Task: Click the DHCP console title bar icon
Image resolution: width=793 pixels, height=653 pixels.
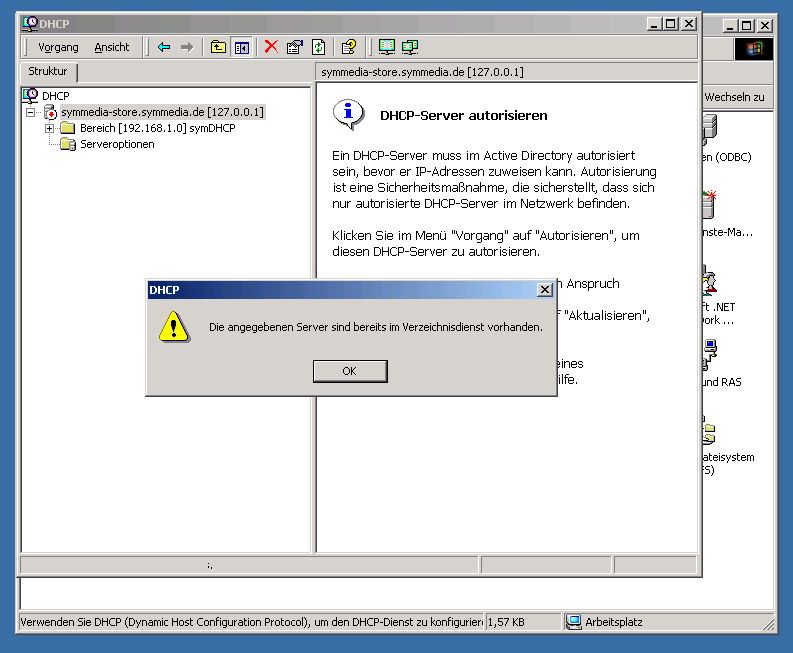Action: click(30, 23)
